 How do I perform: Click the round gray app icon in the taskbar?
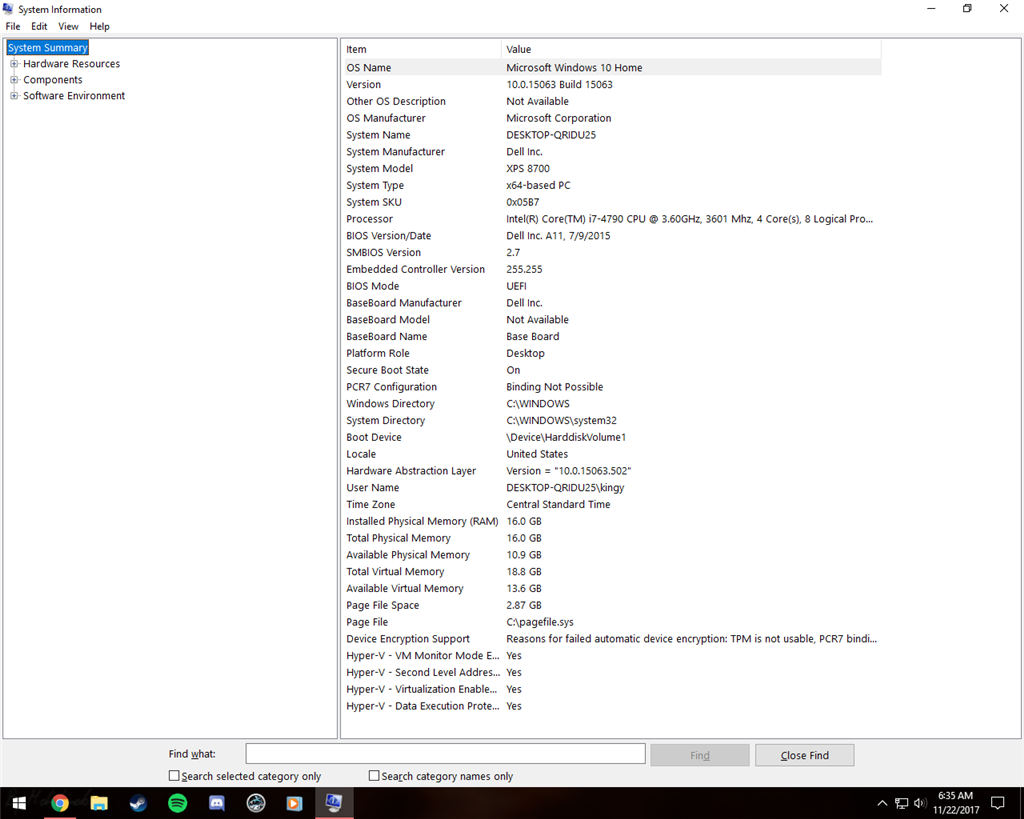[255, 803]
